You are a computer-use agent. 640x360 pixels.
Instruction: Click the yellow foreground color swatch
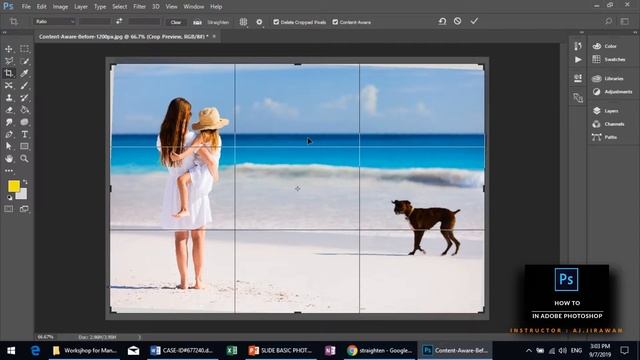pos(13,186)
